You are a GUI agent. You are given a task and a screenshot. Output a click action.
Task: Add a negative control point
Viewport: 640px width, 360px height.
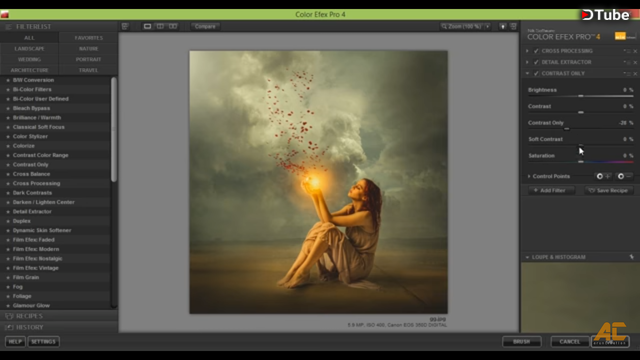[x=624, y=176]
